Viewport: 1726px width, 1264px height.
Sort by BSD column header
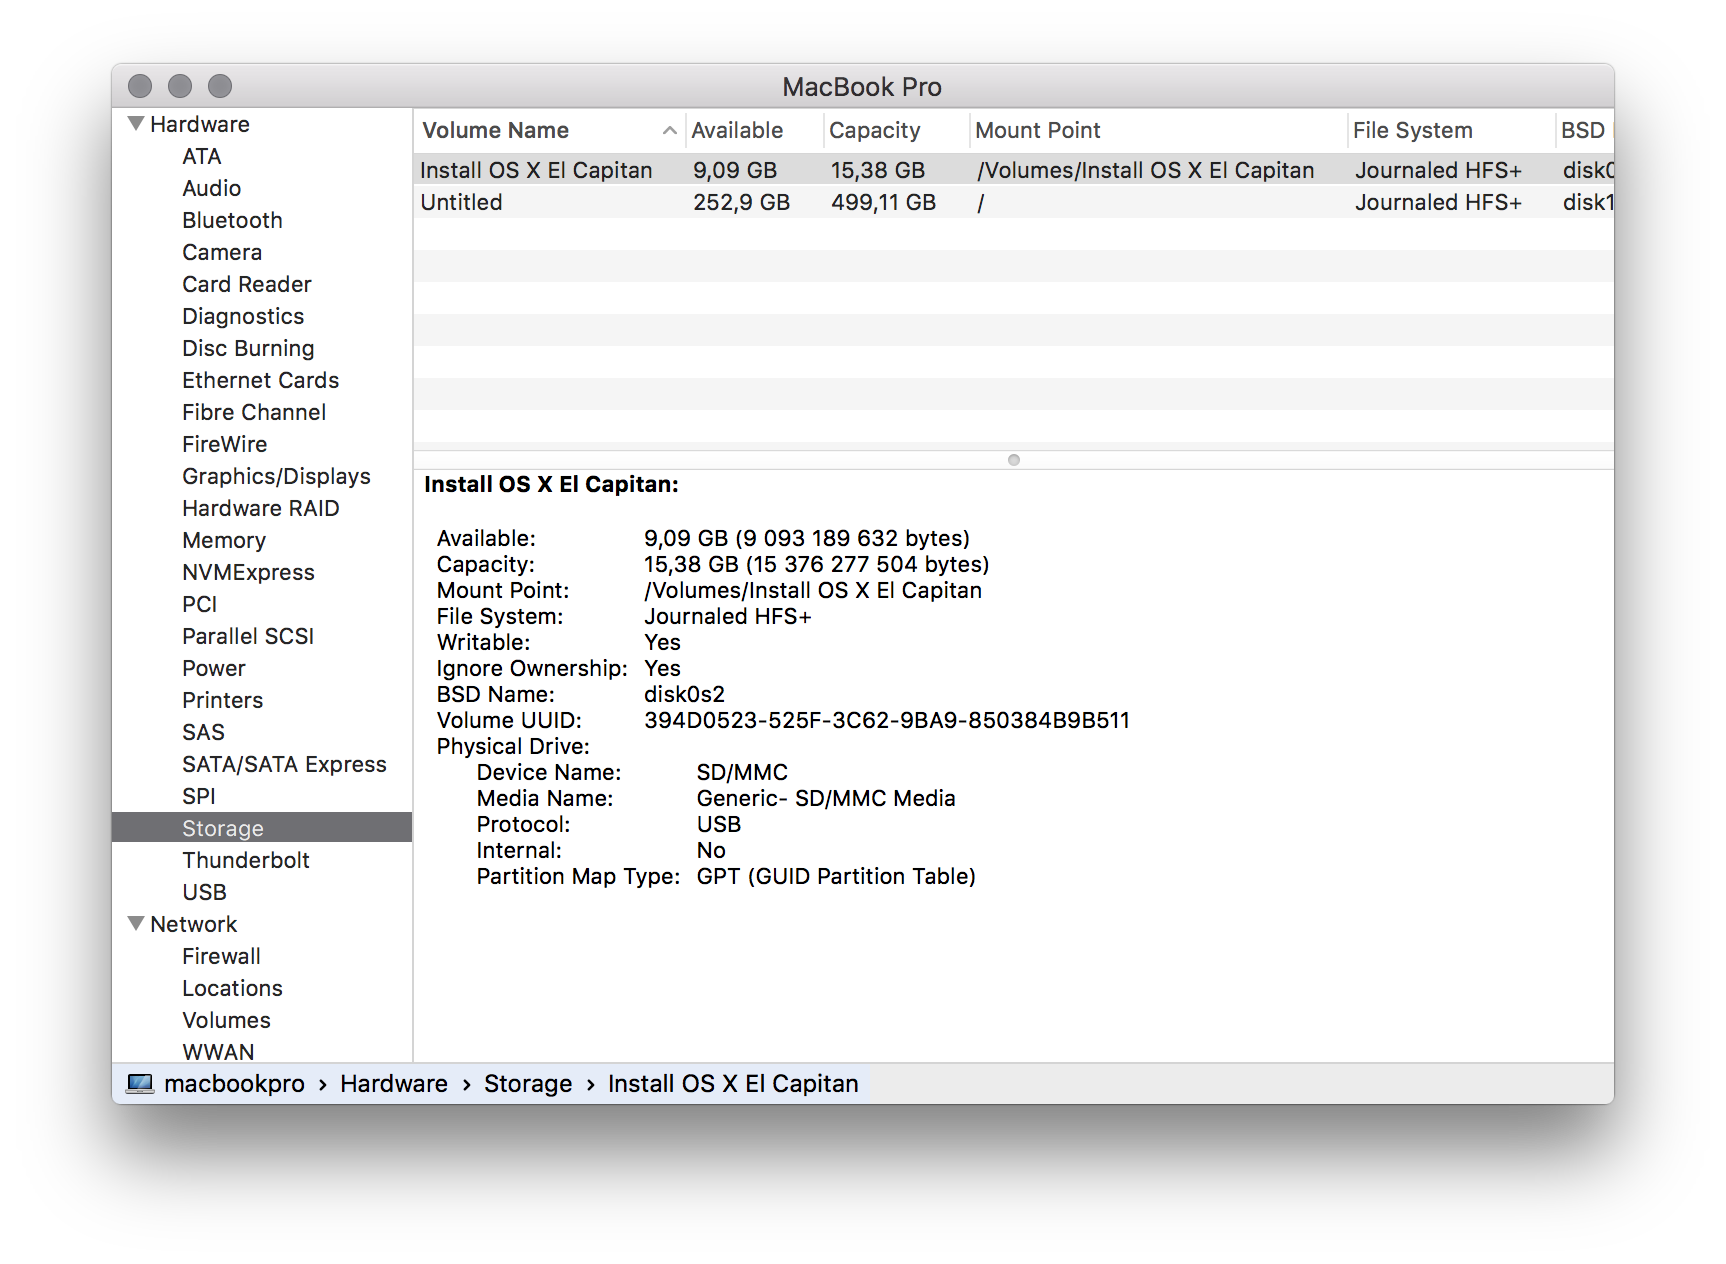coord(1583,130)
